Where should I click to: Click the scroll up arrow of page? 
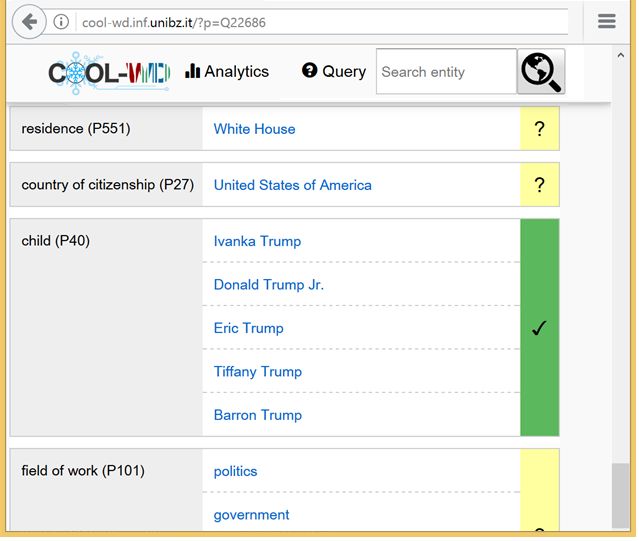pyautogui.click(x=621, y=55)
